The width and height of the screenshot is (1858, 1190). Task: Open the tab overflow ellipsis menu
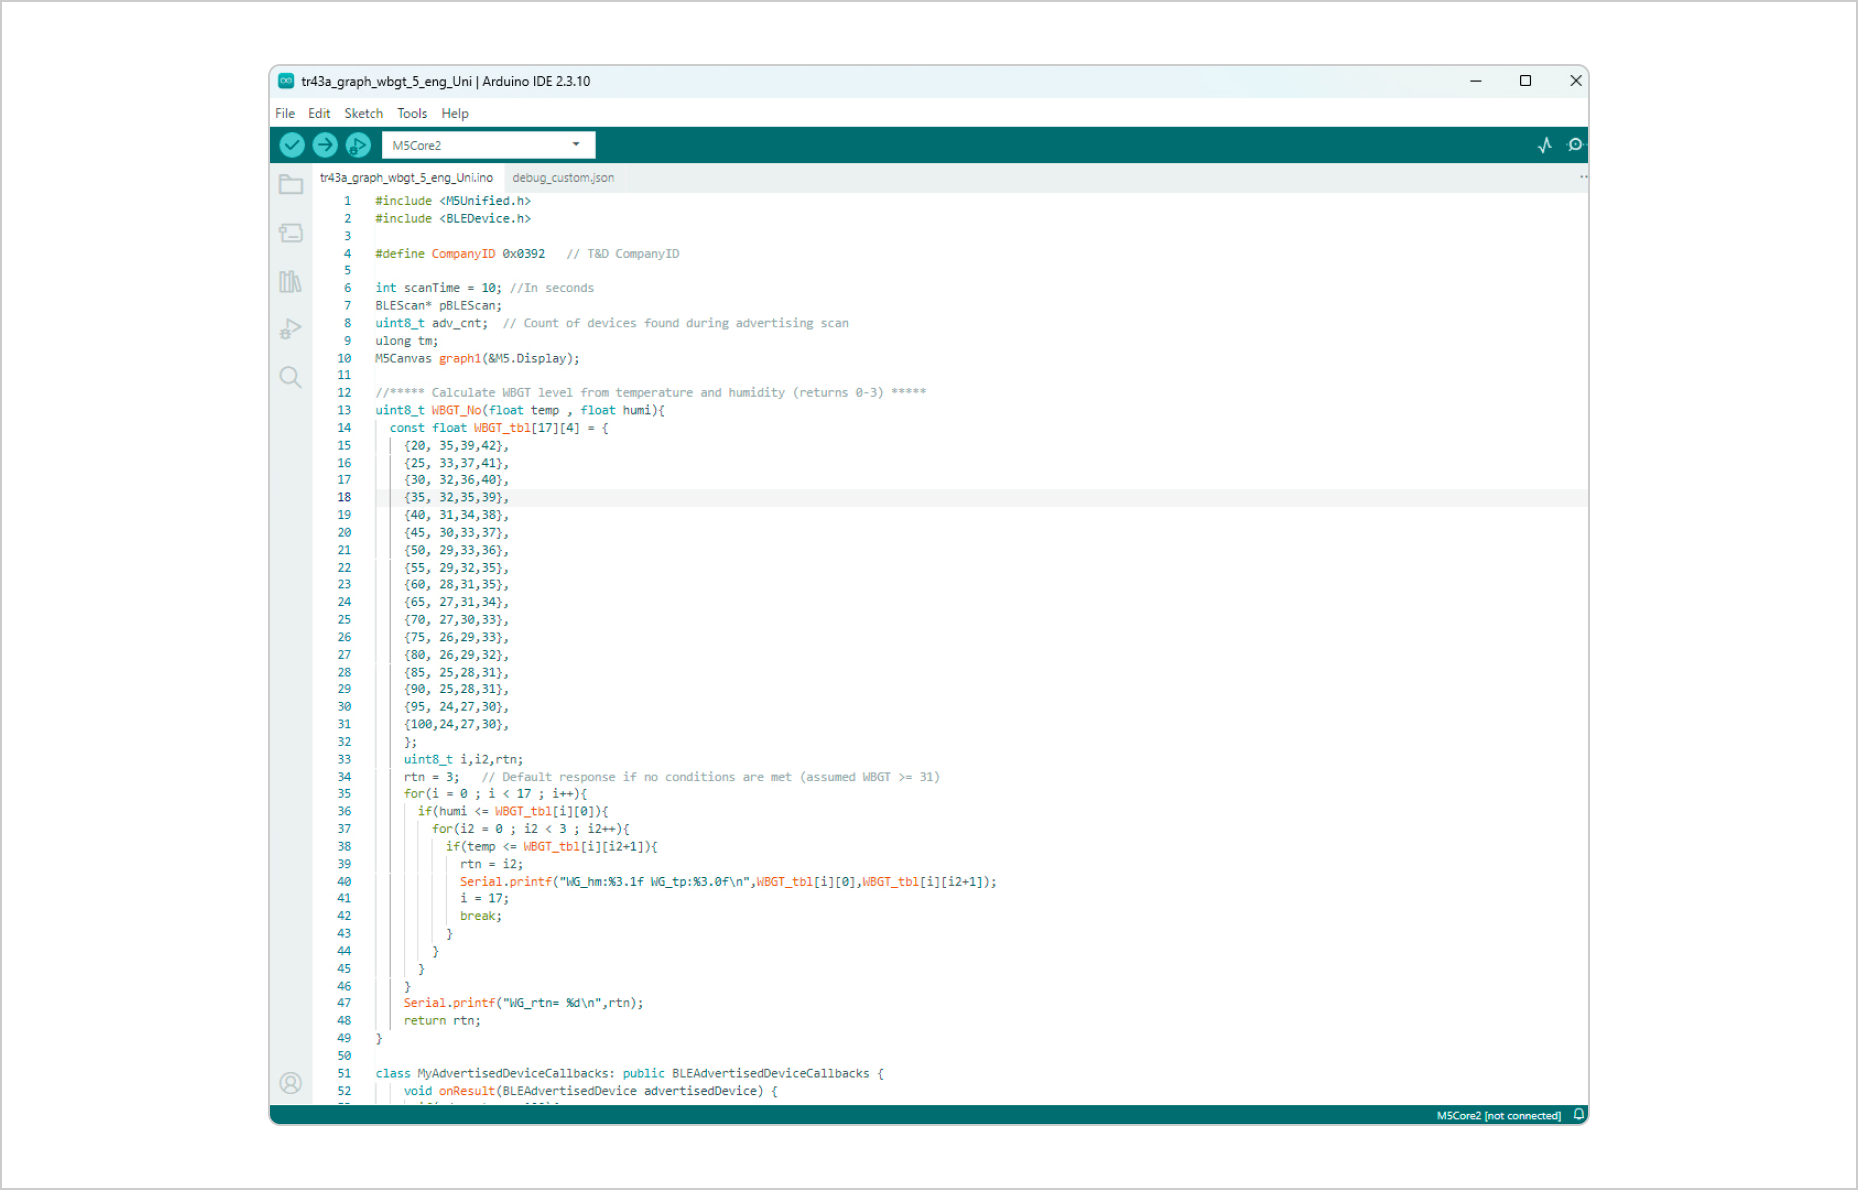pos(1583,177)
